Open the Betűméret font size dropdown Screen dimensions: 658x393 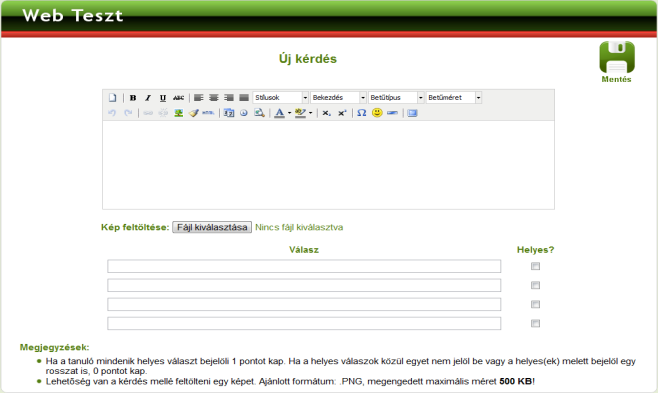coord(454,98)
